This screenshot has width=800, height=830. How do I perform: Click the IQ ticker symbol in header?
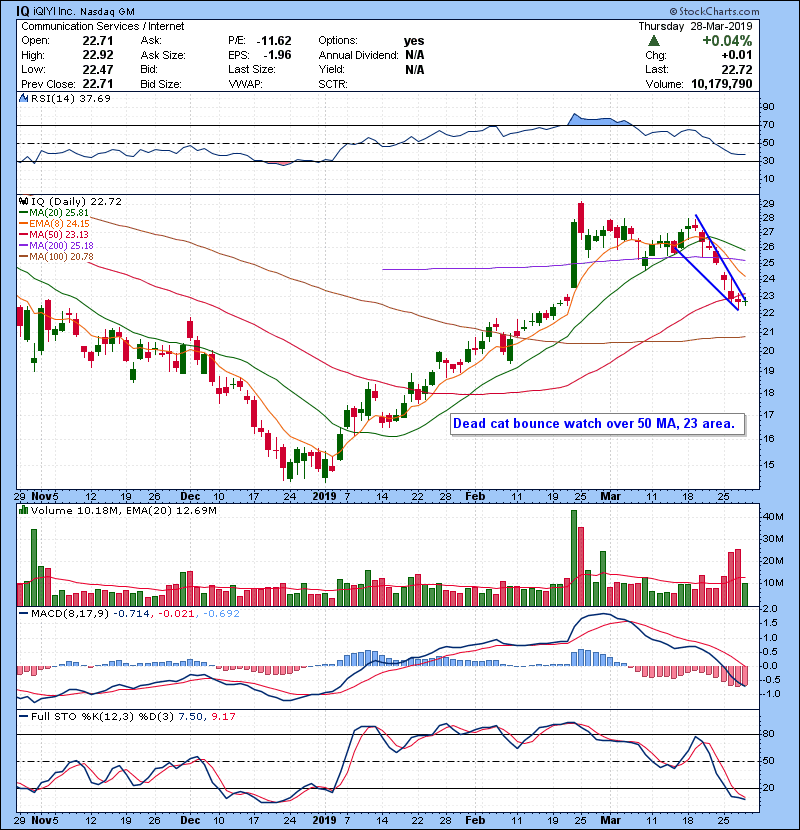click(x=23, y=11)
